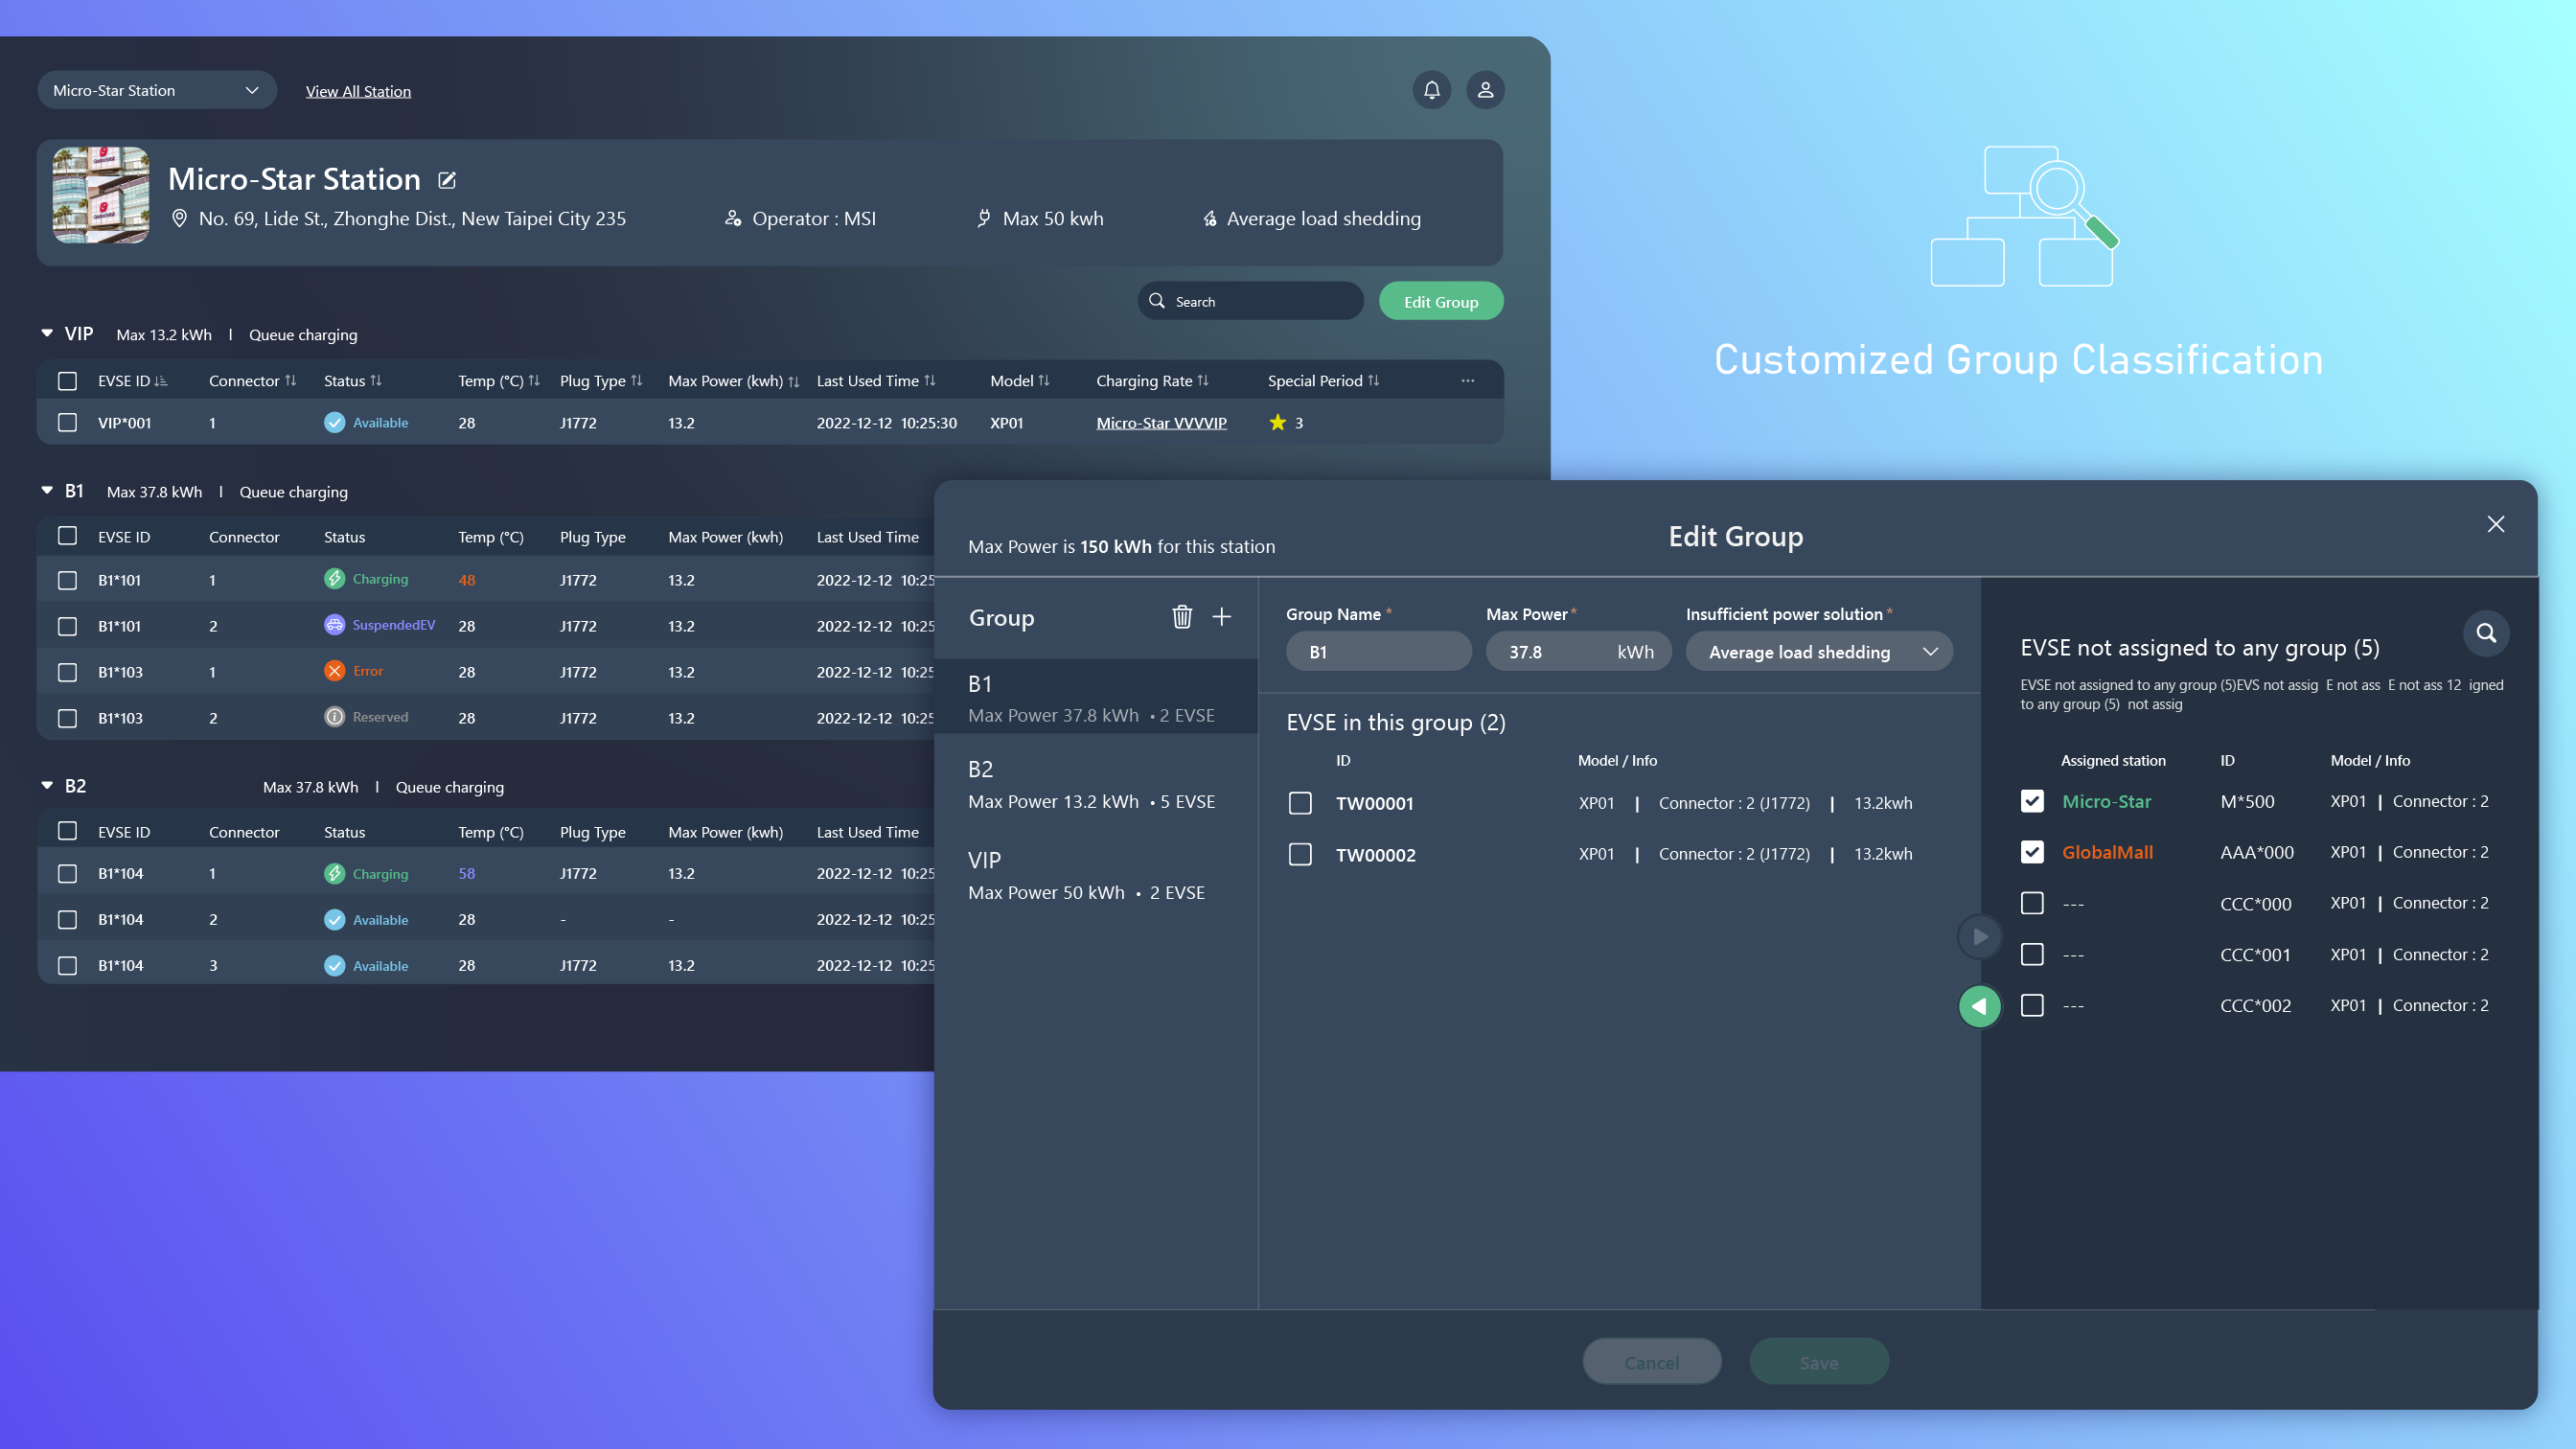Expand the Insufficient power solution dropdown
Screen dimensions: 2576x1449
(x=1819, y=651)
